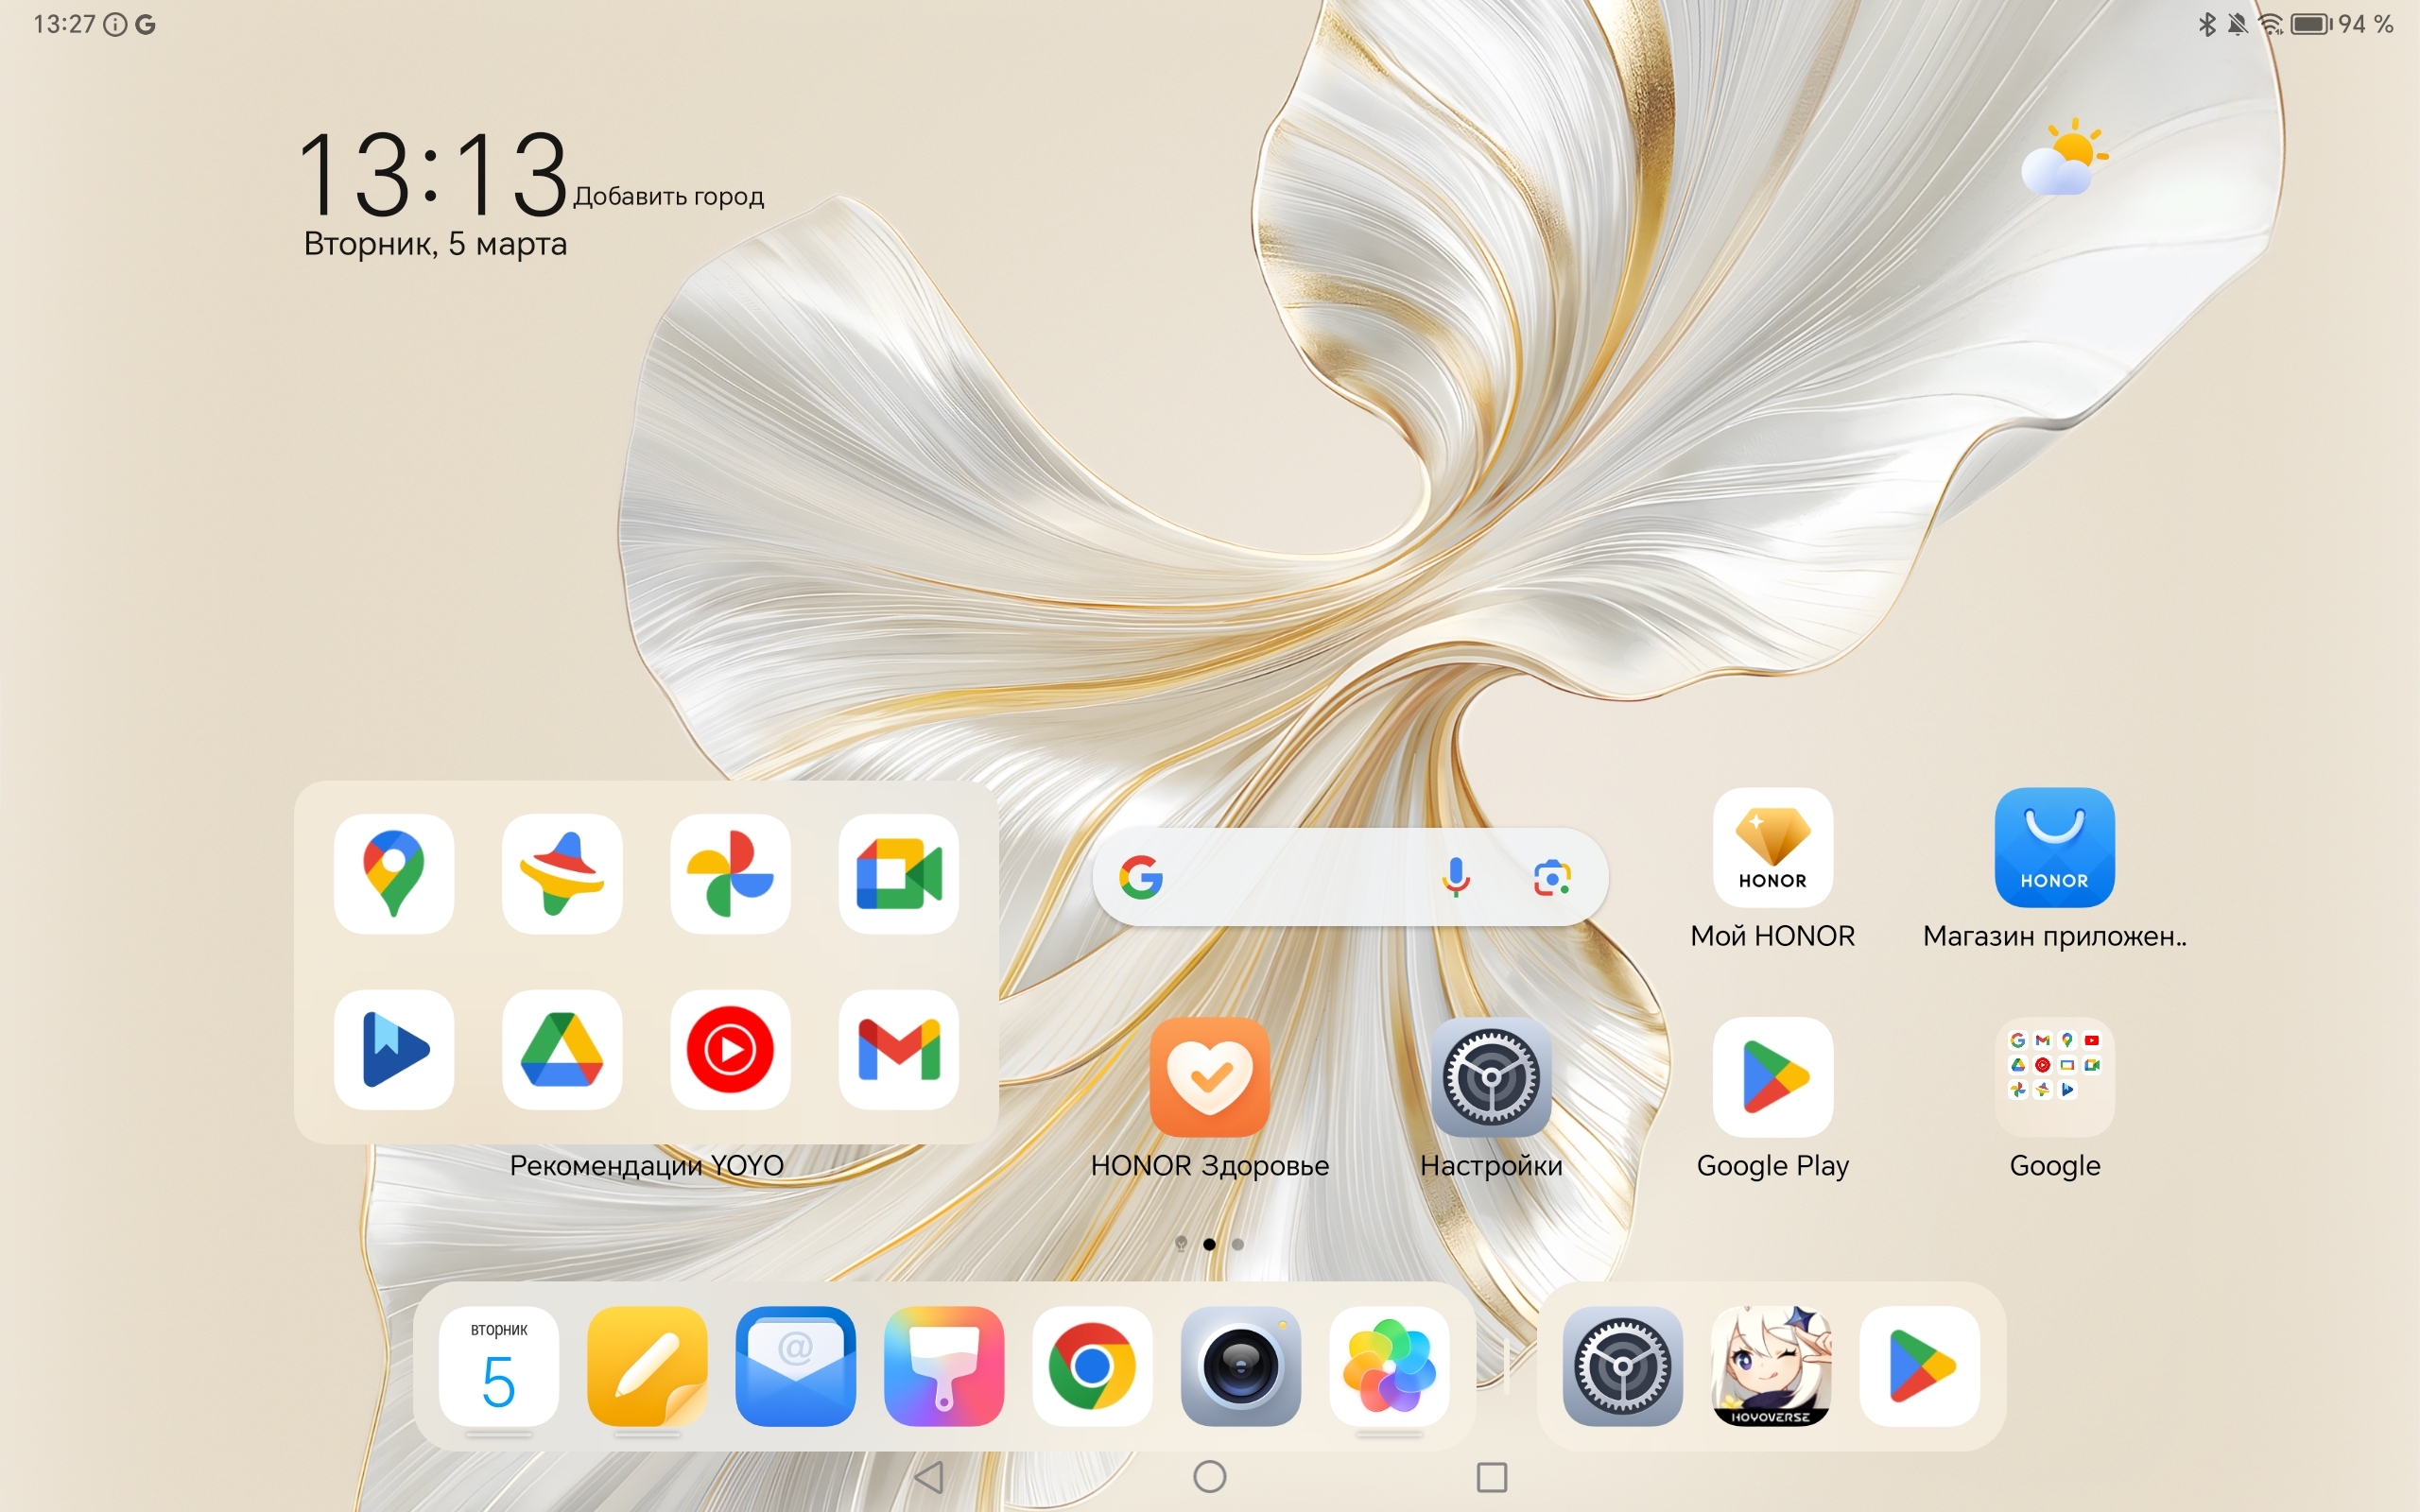
Task: Open Настройки settings app on home screen
Action: pyautogui.click(x=1490, y=1077)
